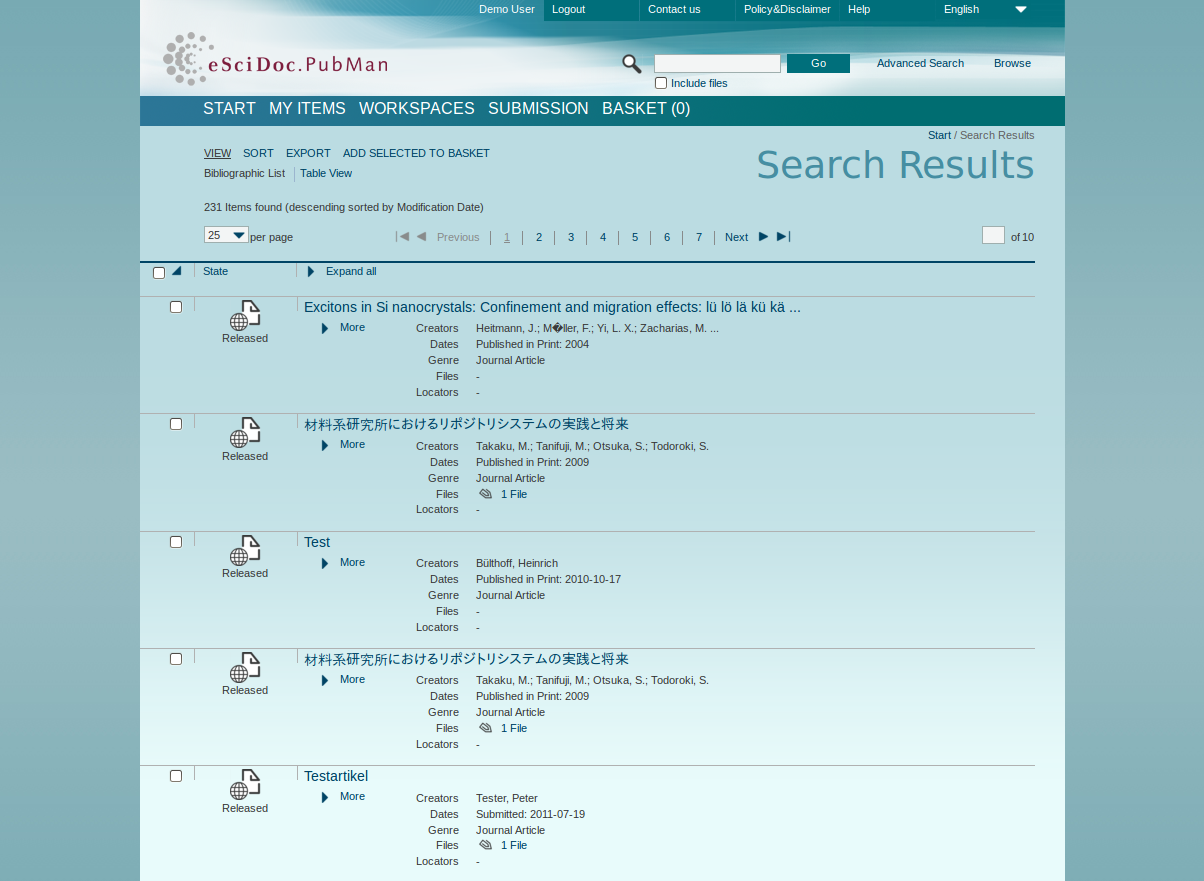Click the sort triangle beside the select-all checkbox
This screenshot has height=881, width=1204.
(x=177, y=271)
